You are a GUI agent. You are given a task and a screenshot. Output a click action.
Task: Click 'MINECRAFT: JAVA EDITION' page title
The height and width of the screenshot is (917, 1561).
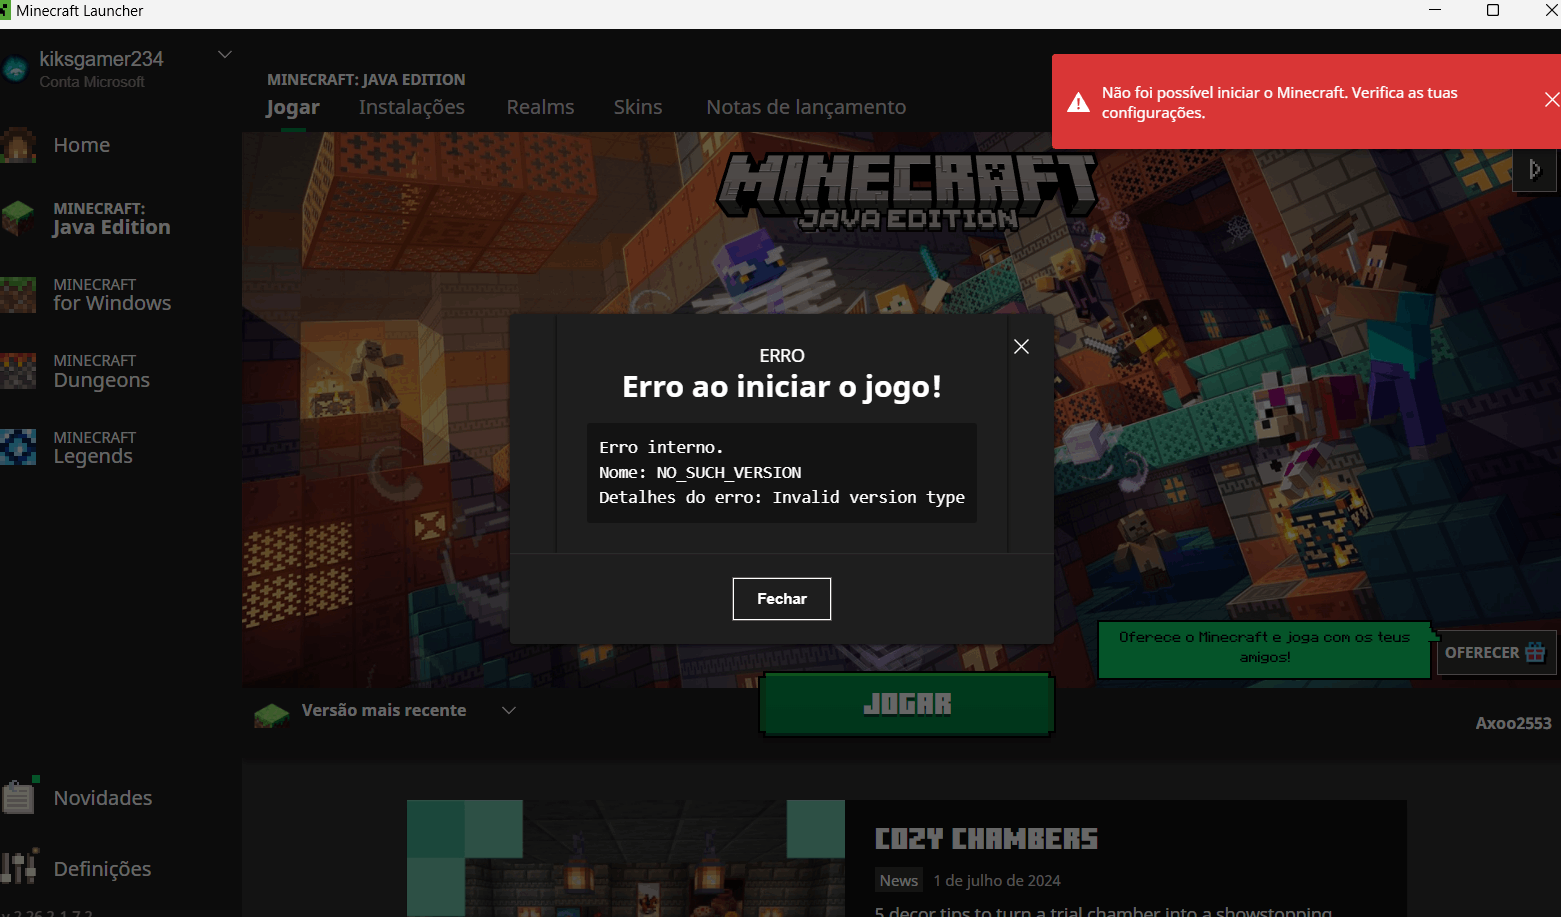click(366, 79)
